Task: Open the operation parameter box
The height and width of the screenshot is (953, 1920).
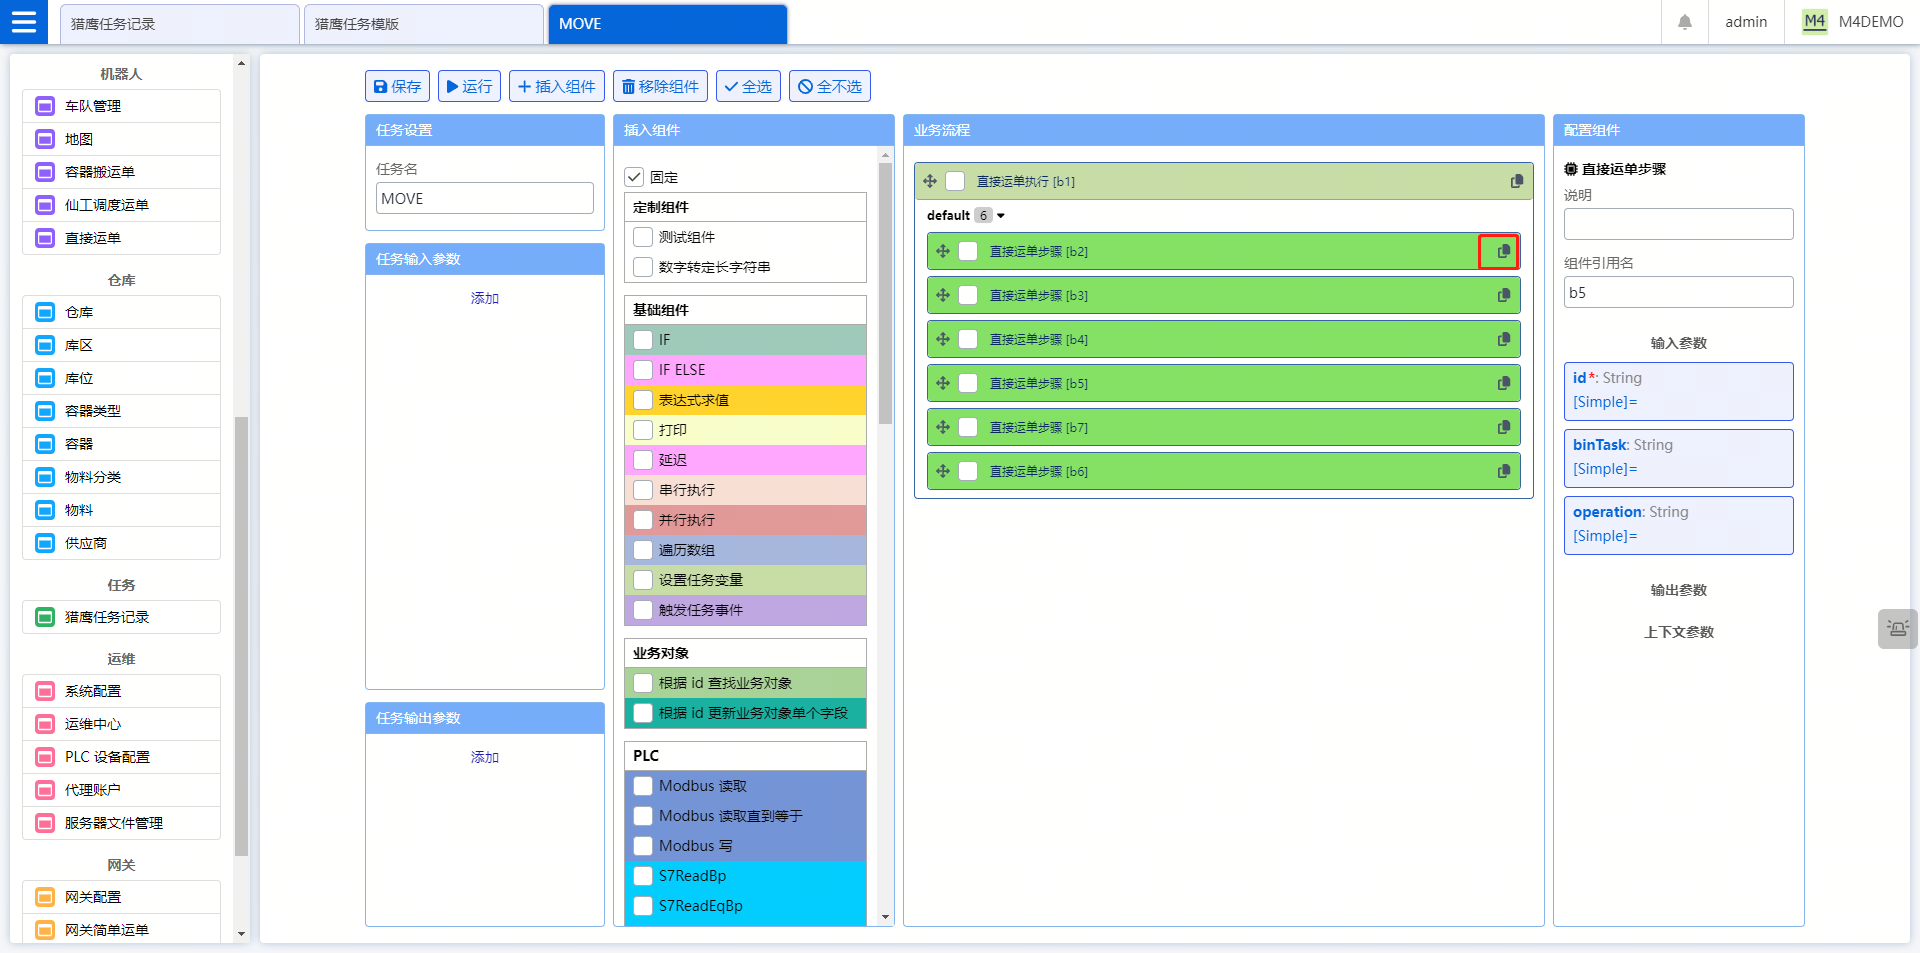Action: coord(1679,525)
